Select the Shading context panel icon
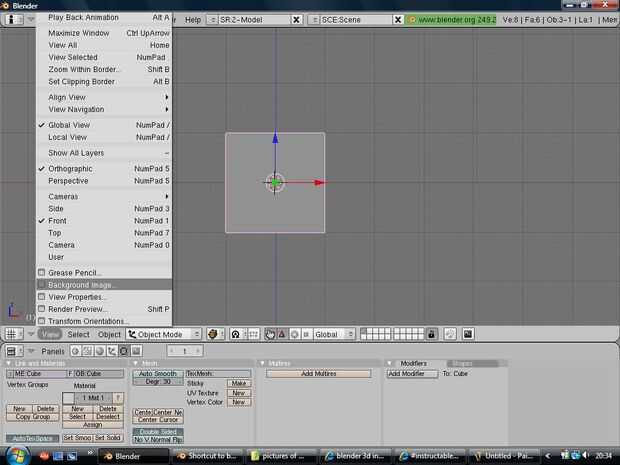 (x=100, y=351)
